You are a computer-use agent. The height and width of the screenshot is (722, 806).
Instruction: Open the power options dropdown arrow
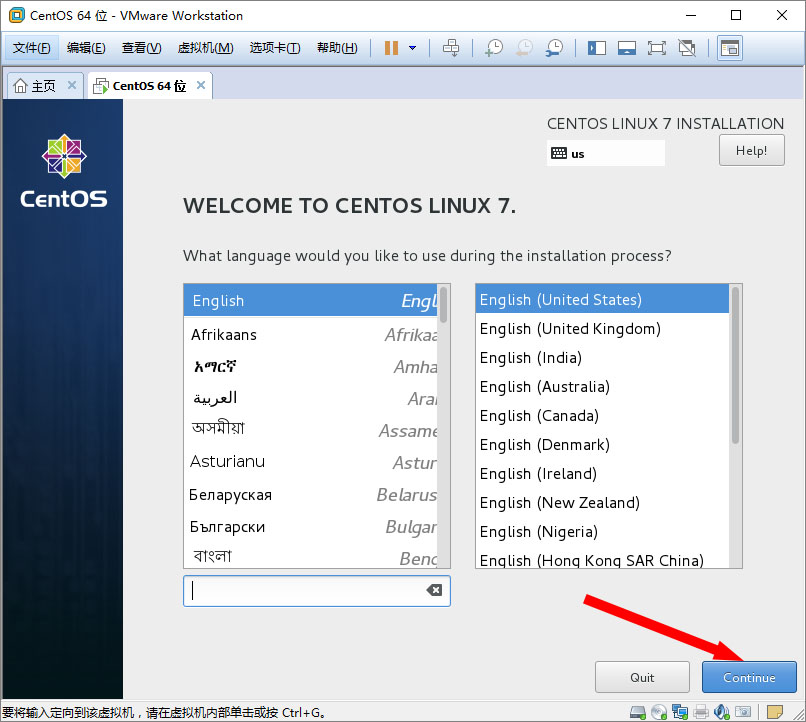(412, 48)
